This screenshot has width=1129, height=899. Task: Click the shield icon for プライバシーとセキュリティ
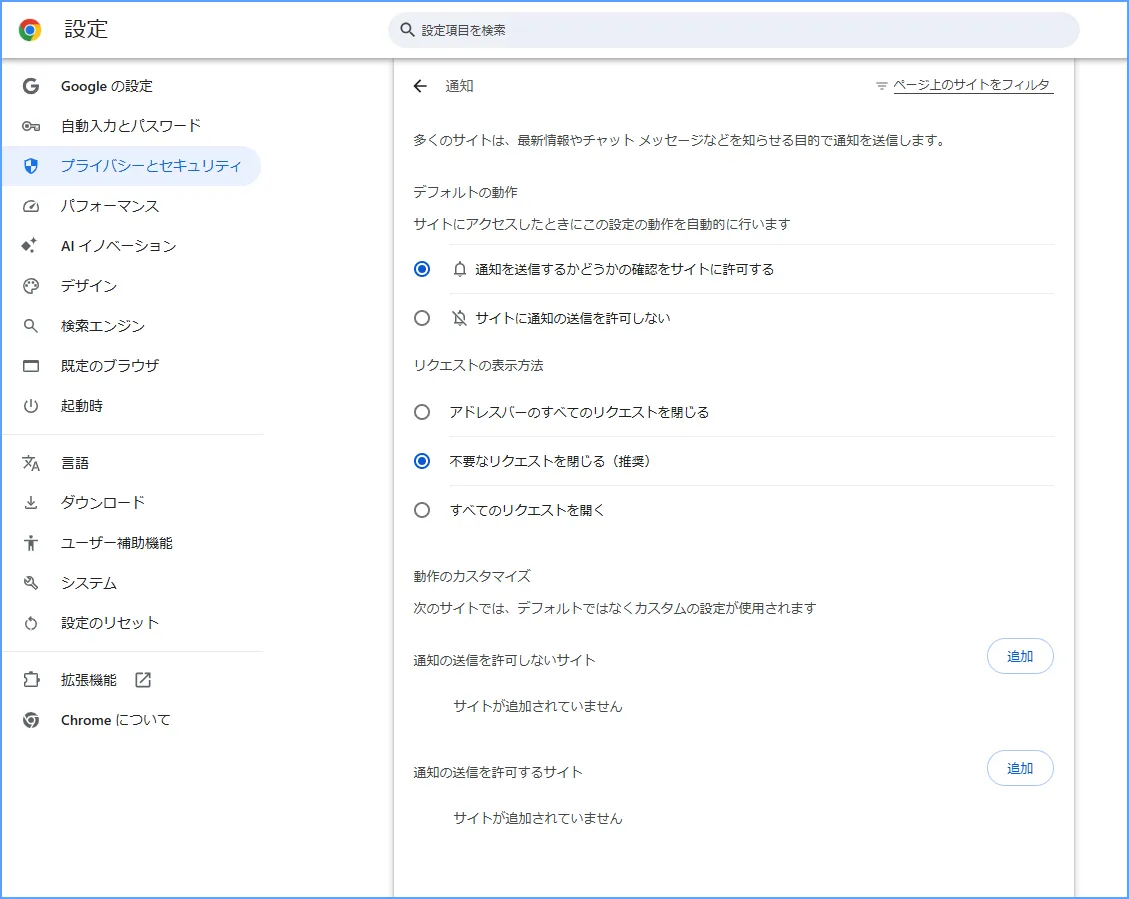[31, 166]
